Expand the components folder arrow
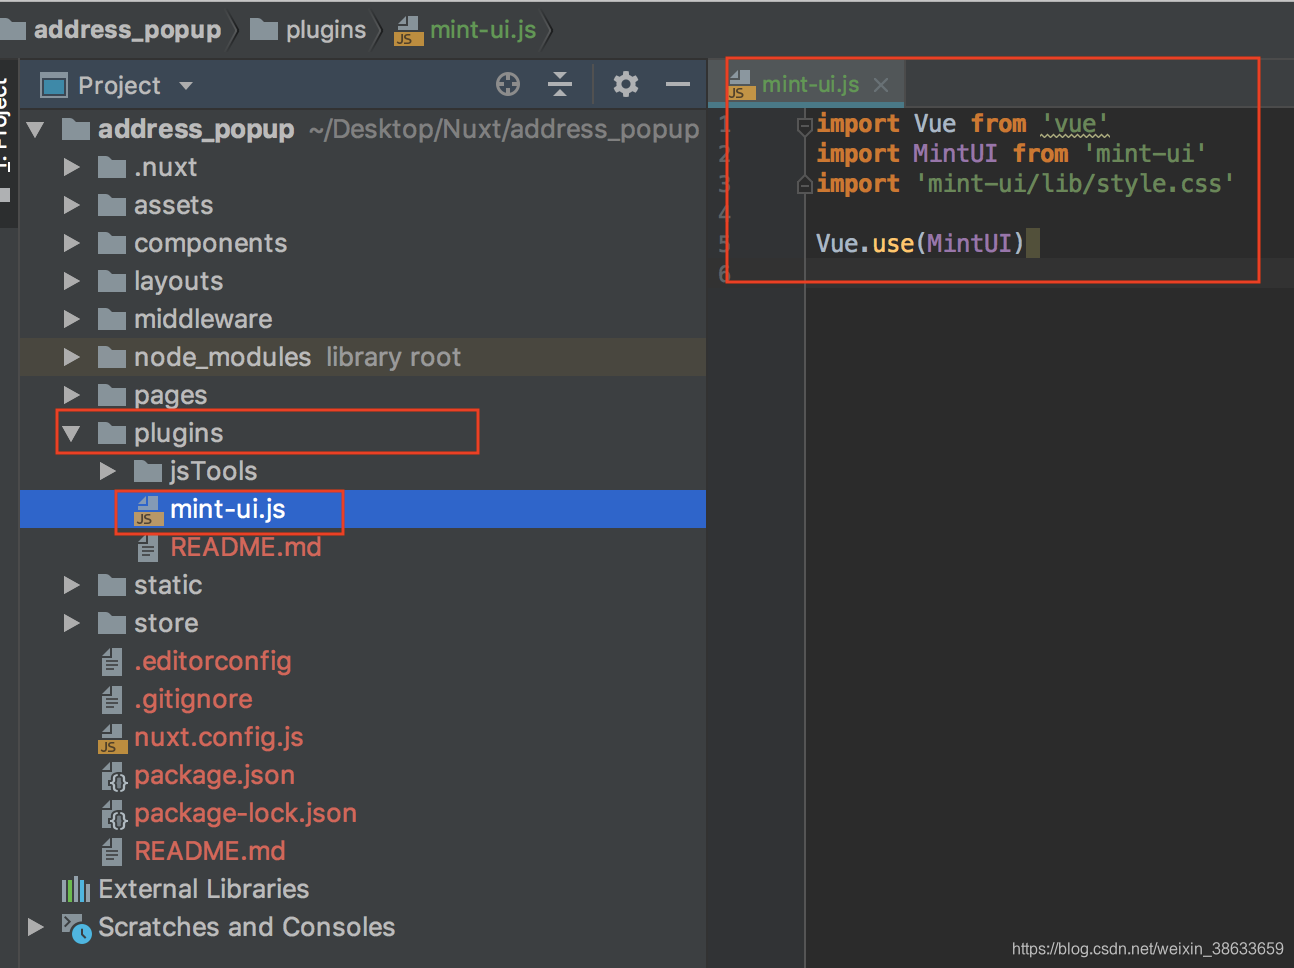 click(x=72, y=243)
